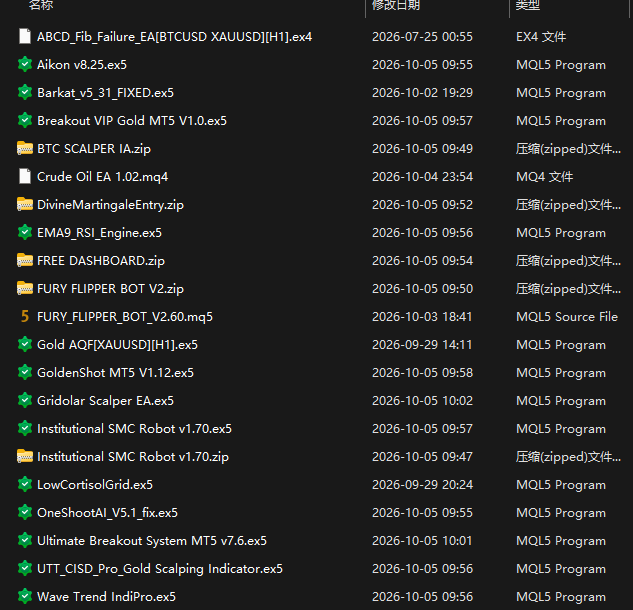Click the EX4 文件 type cell
Screen dimensions: 633x610
pyautogui.click(x=541, y=37)
